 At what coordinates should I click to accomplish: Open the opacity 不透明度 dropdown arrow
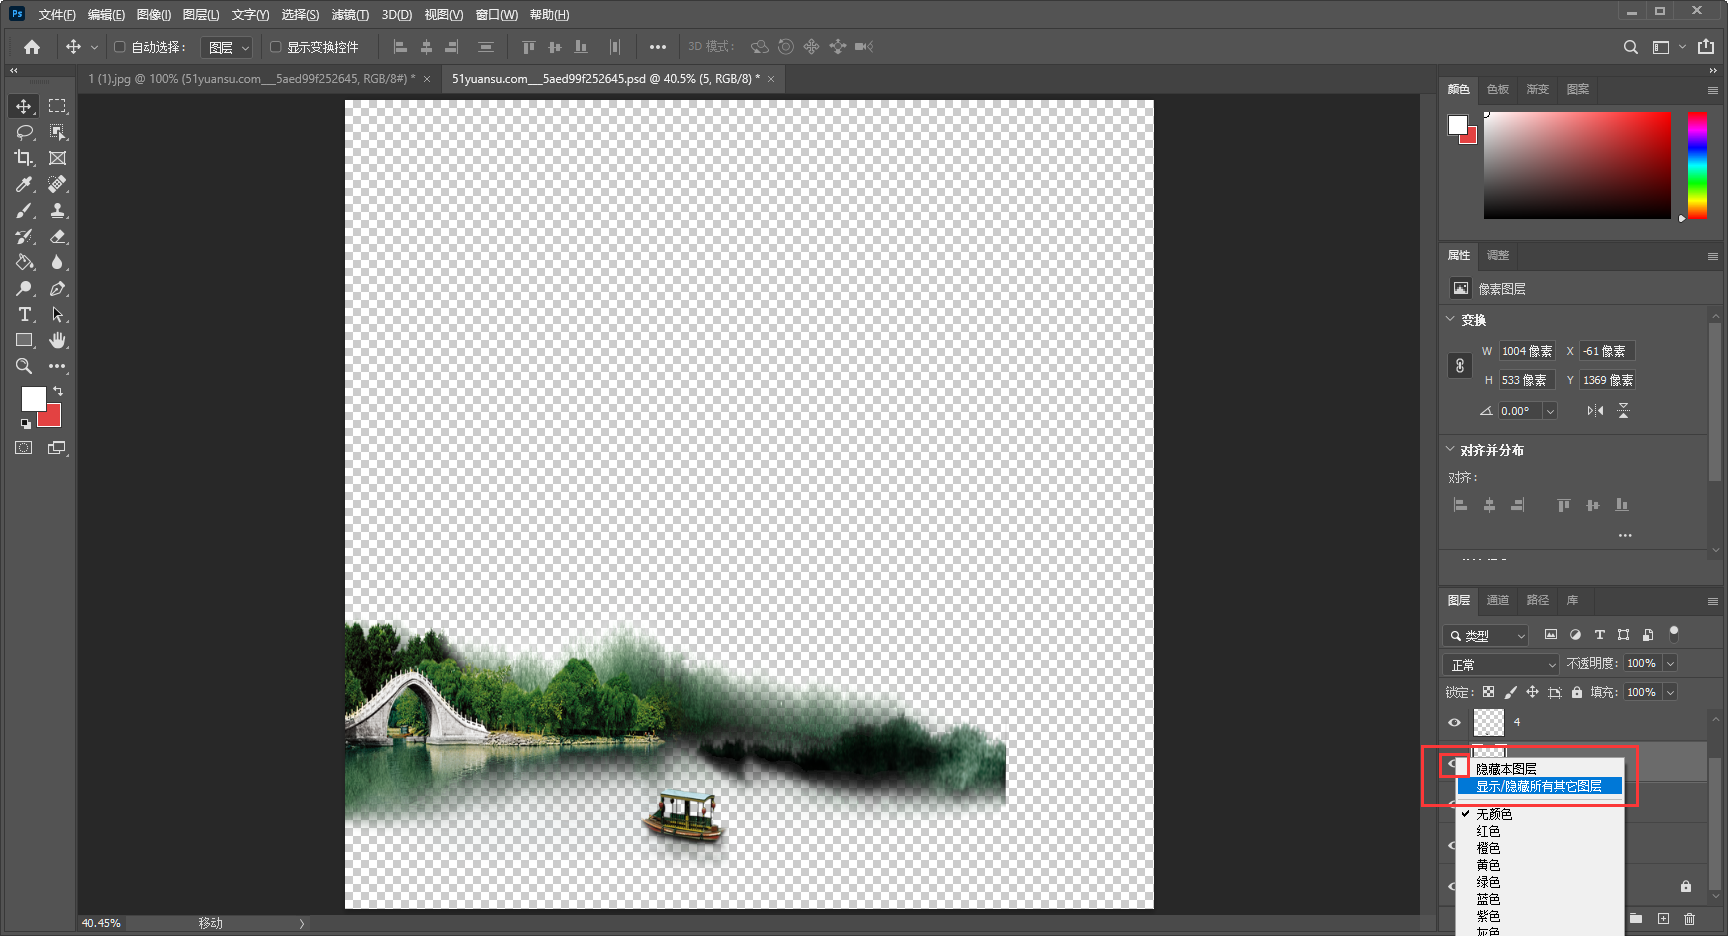(1670, 663)
